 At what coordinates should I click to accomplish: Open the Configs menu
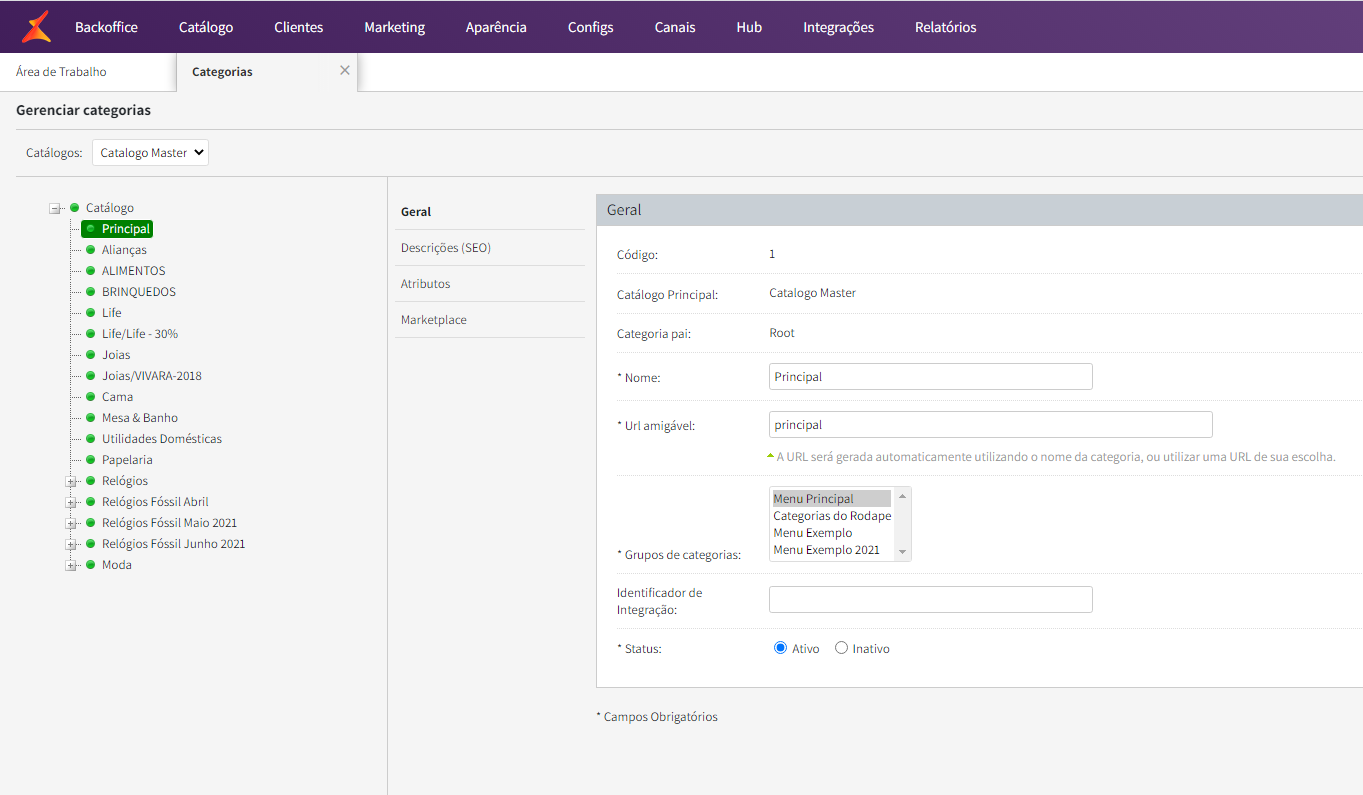coord(591,27)
